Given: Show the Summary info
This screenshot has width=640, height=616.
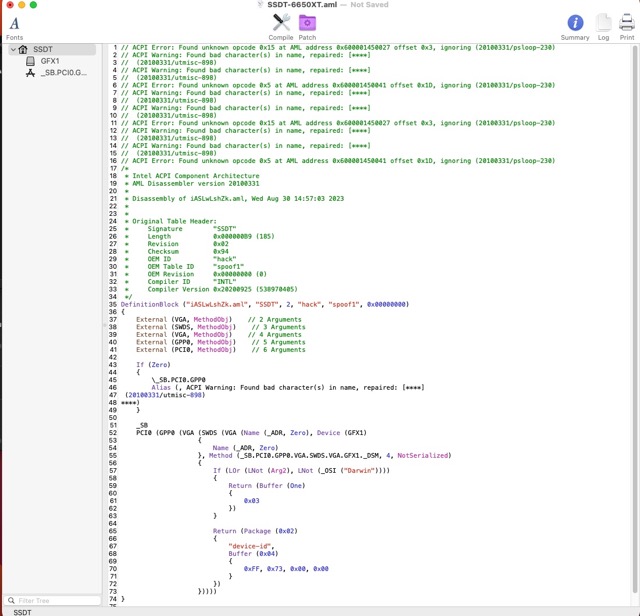Looking at the screenshot, I should [575, 23].
